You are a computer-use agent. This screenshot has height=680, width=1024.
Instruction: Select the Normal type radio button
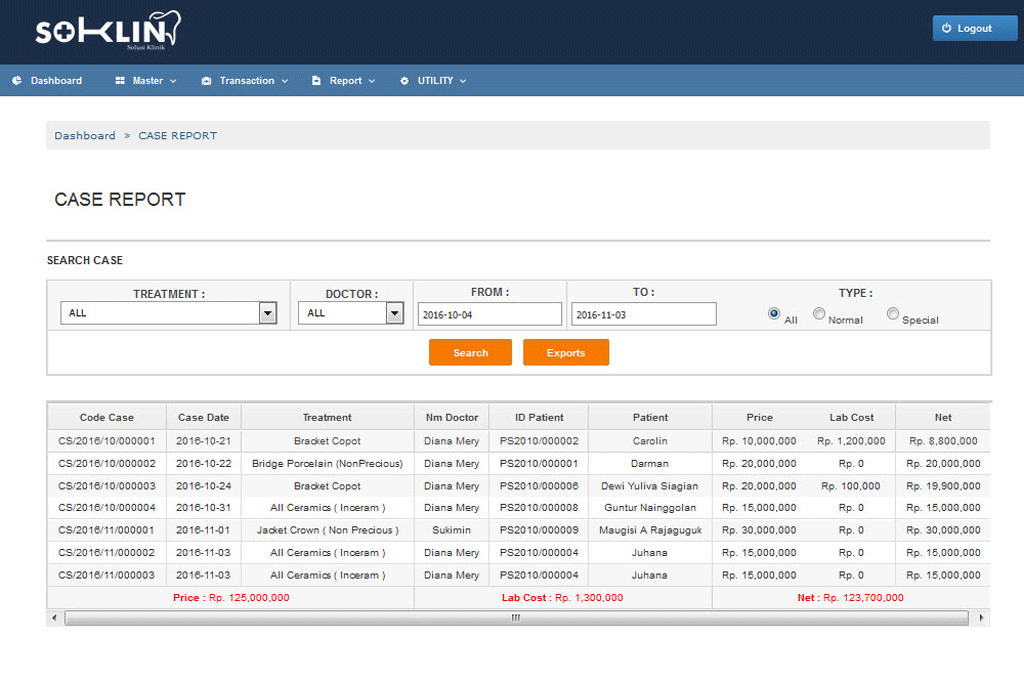point(819,313)
